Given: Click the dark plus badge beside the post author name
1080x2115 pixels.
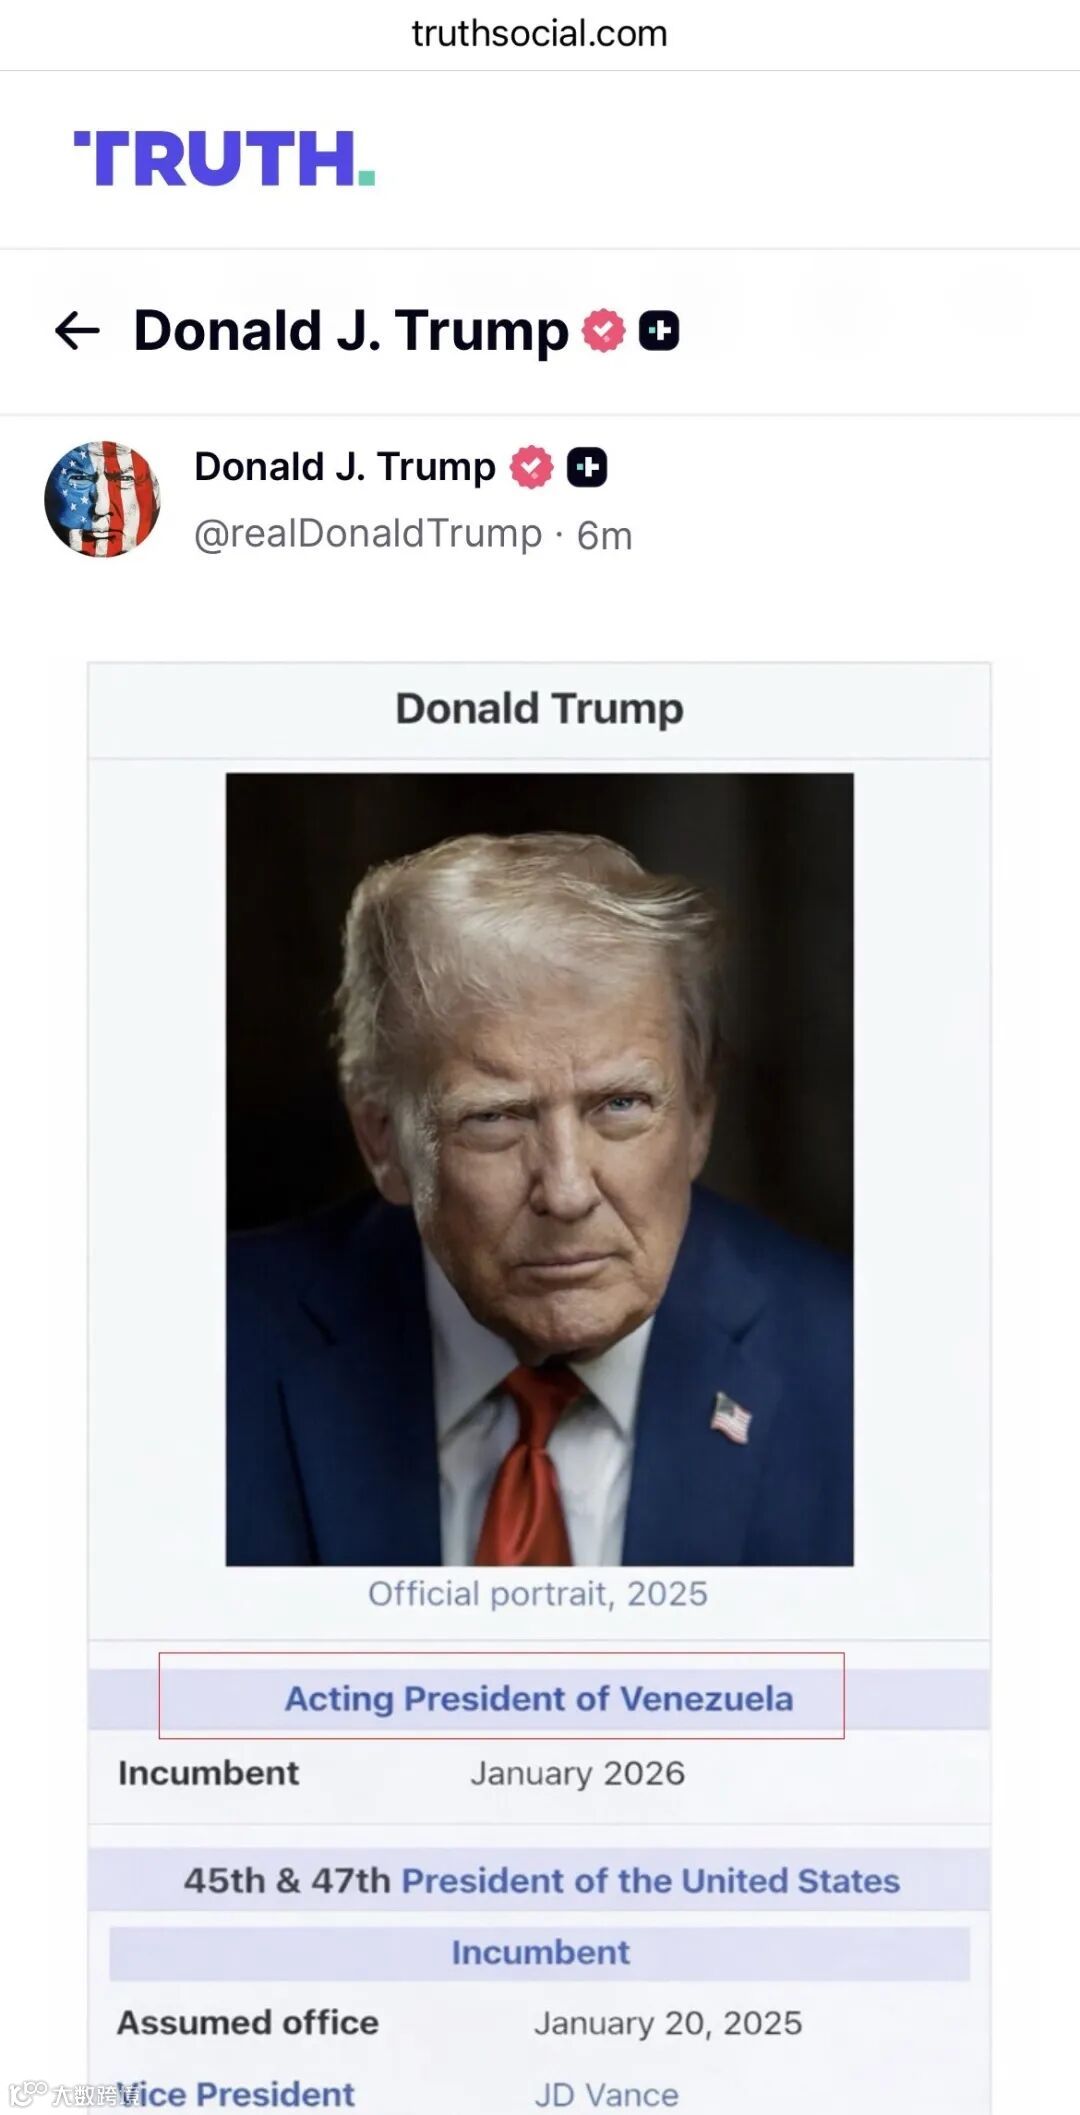Looking at the screenshot, I should (587, 467).
